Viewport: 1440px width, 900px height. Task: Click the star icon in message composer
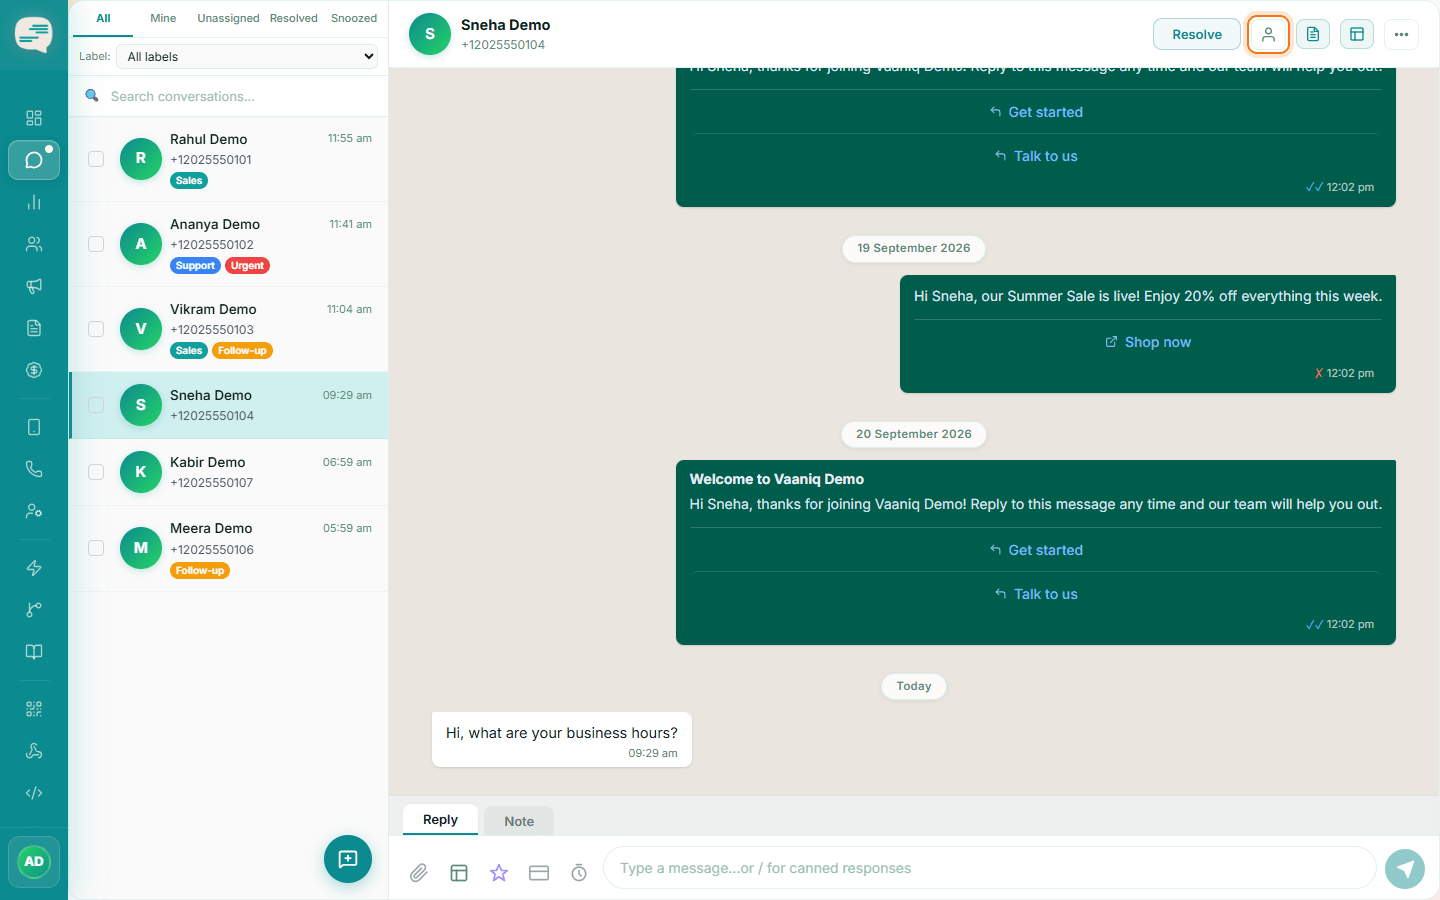(x=499, y=873)
